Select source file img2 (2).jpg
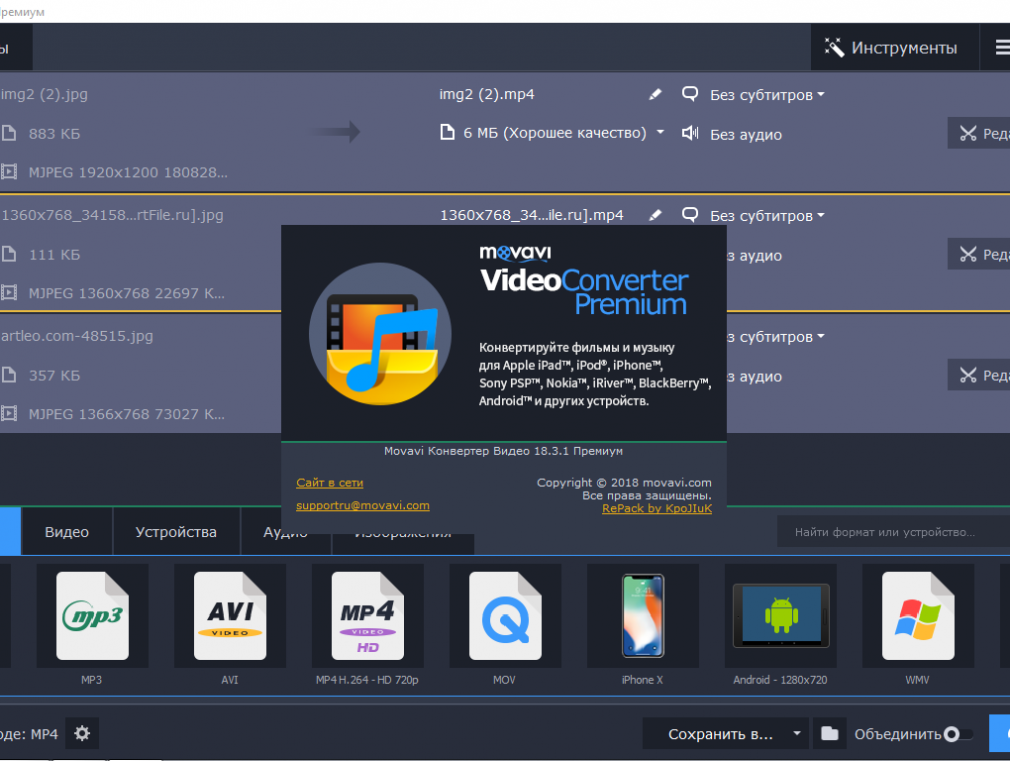1010x761 pixels. pyautogui.click(x=44, y=94)
